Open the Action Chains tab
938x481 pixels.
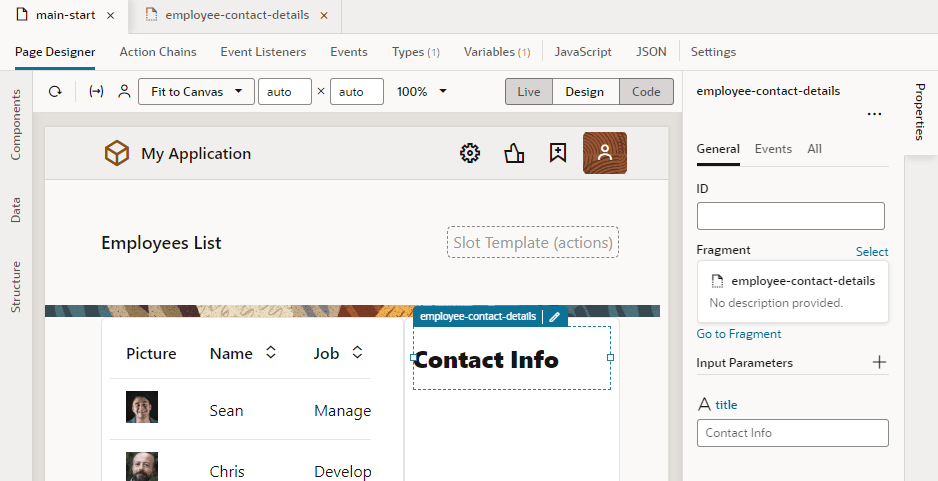click(158, 52)
